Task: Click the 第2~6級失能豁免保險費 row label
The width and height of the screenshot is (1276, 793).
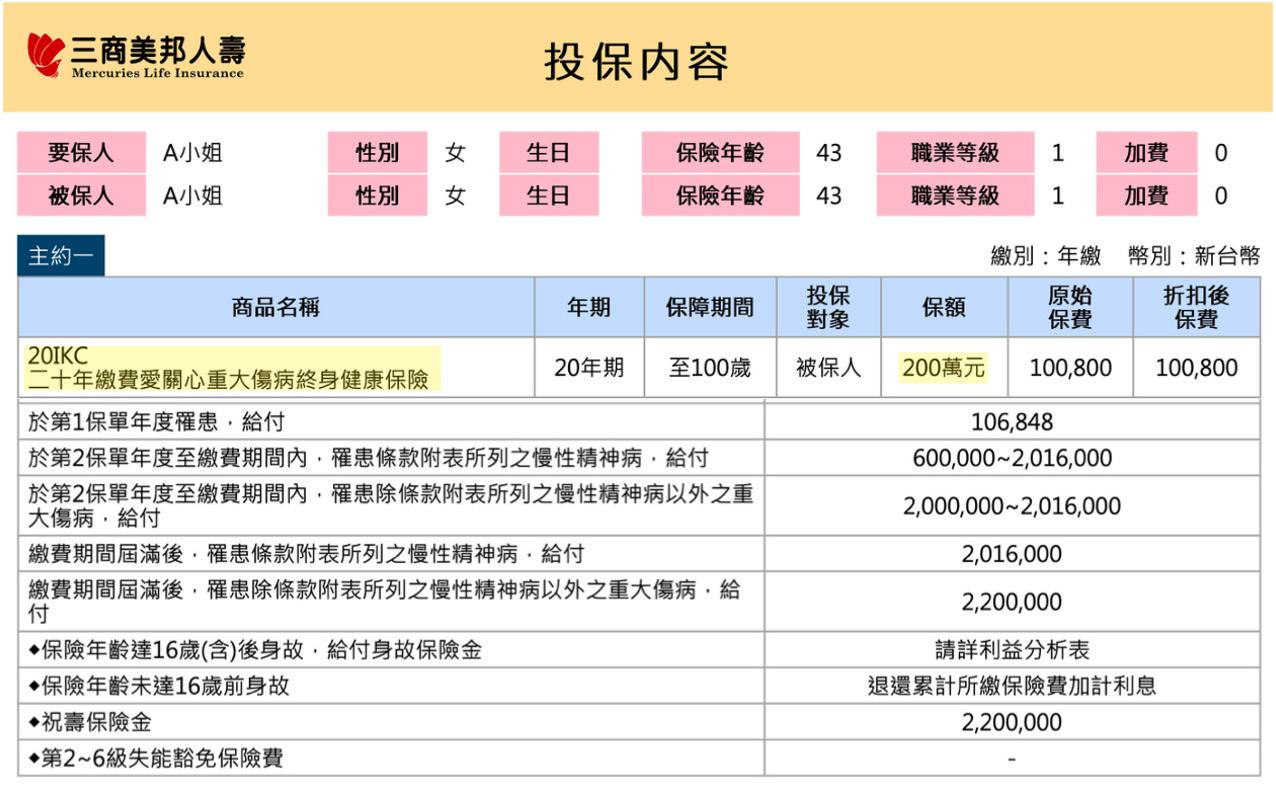Action: [x=156, y=758]
